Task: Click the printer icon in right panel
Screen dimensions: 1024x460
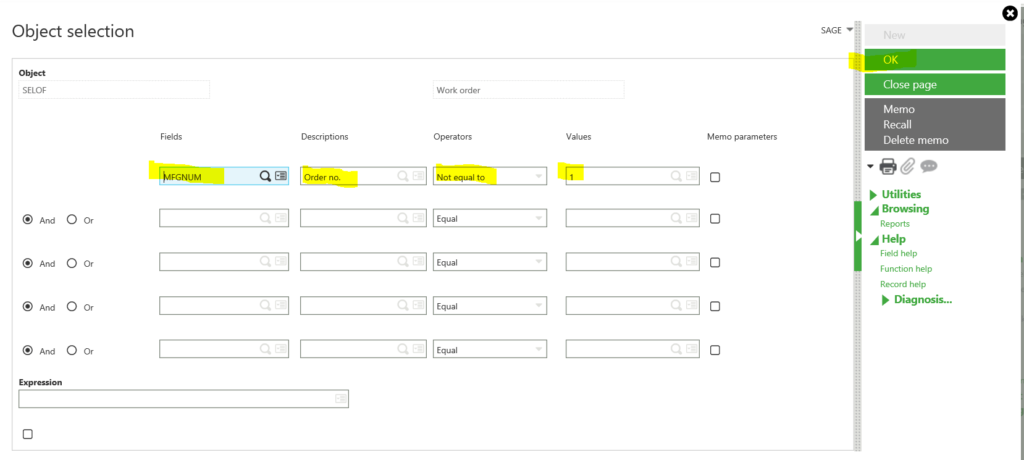Action: tap(887, 166)
